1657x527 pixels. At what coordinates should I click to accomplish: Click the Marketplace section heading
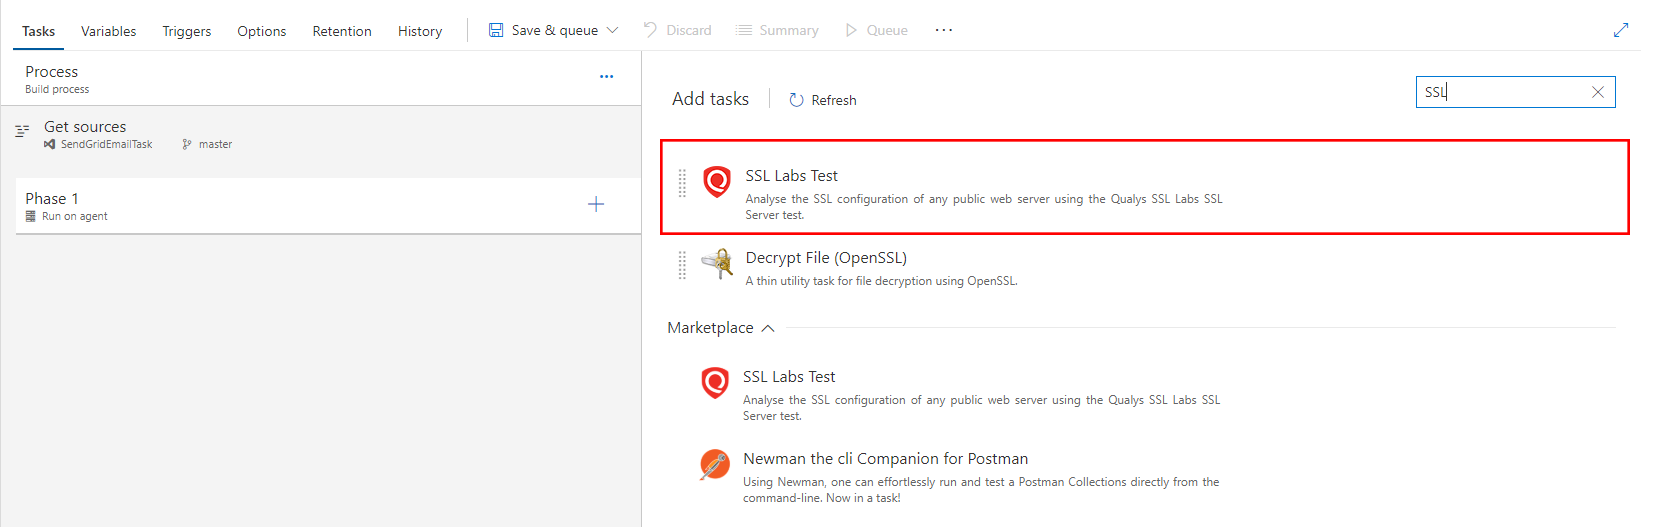click(x=710, y=328)
